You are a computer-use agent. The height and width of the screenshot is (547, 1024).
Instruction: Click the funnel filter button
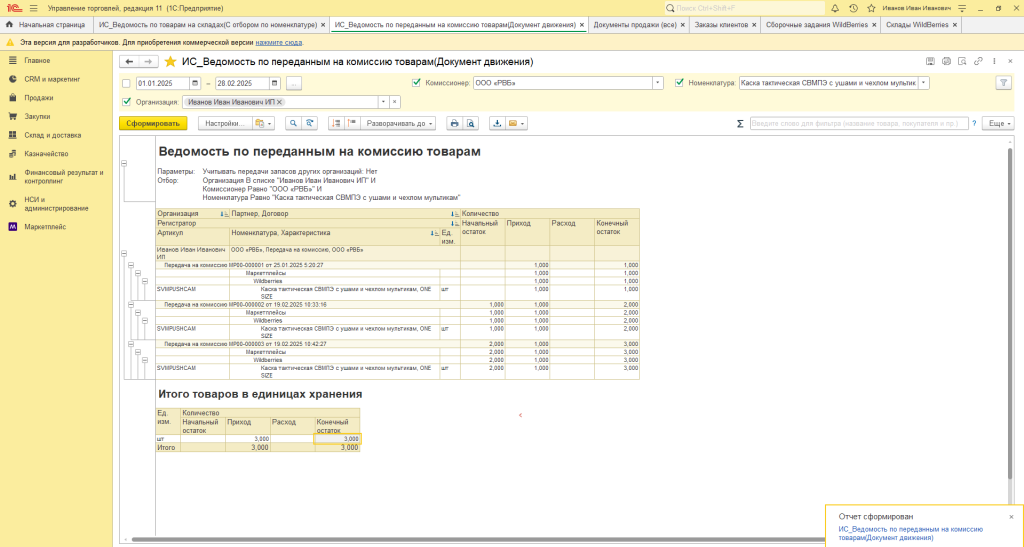pos(1003,83)
